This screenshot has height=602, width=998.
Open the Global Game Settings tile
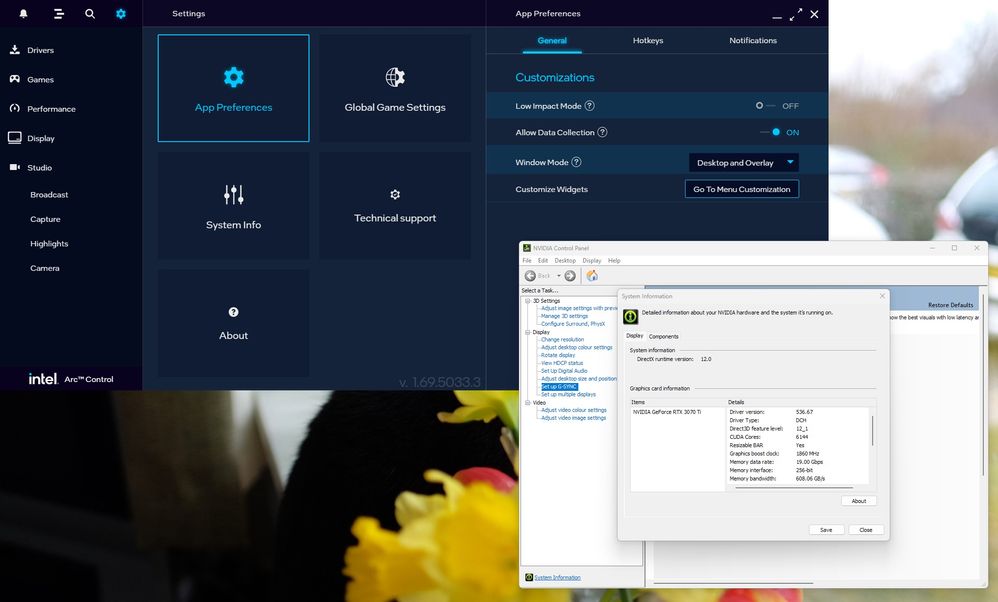395,89
